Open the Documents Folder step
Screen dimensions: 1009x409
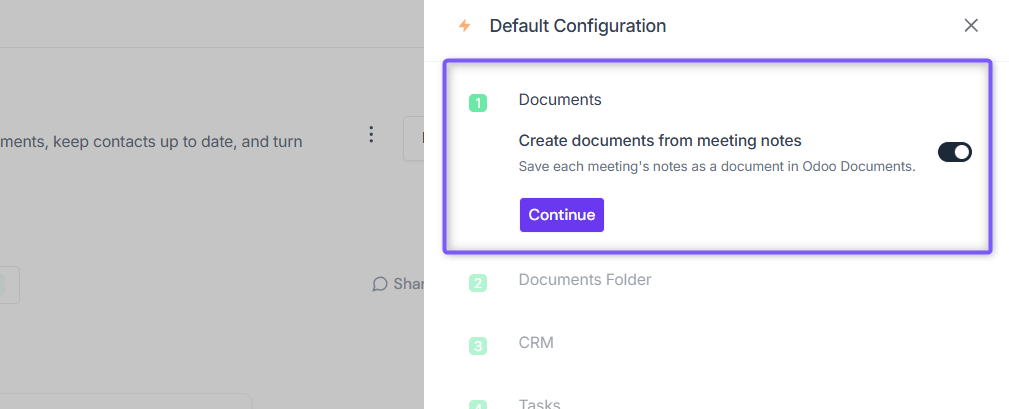coord(585,280)
